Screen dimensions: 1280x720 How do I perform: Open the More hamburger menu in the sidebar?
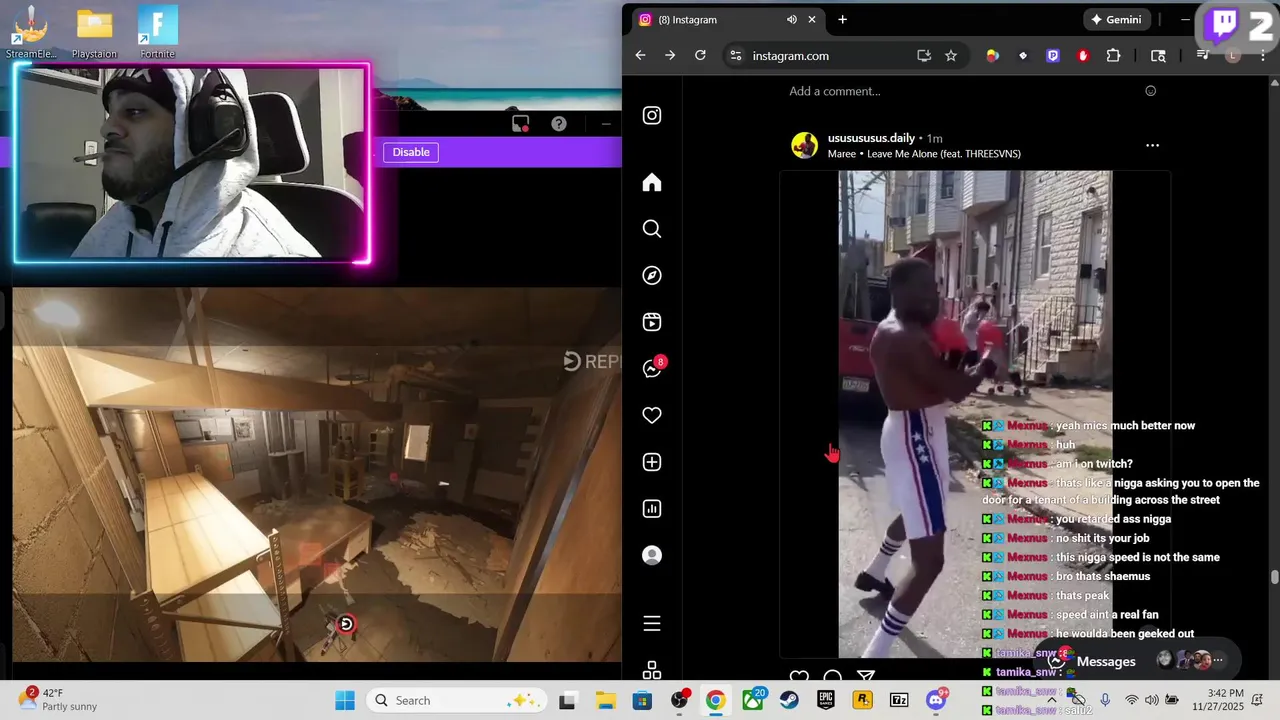tap(652, 624)
